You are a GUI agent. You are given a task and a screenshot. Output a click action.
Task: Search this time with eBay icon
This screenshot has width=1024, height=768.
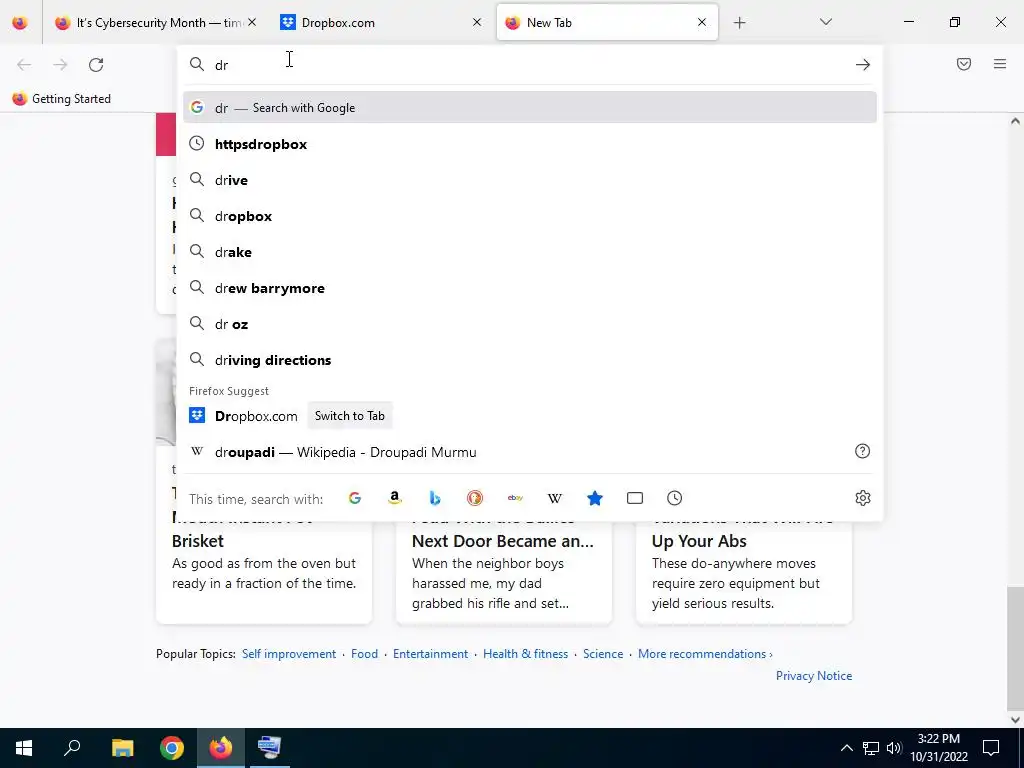pos(515,498)
